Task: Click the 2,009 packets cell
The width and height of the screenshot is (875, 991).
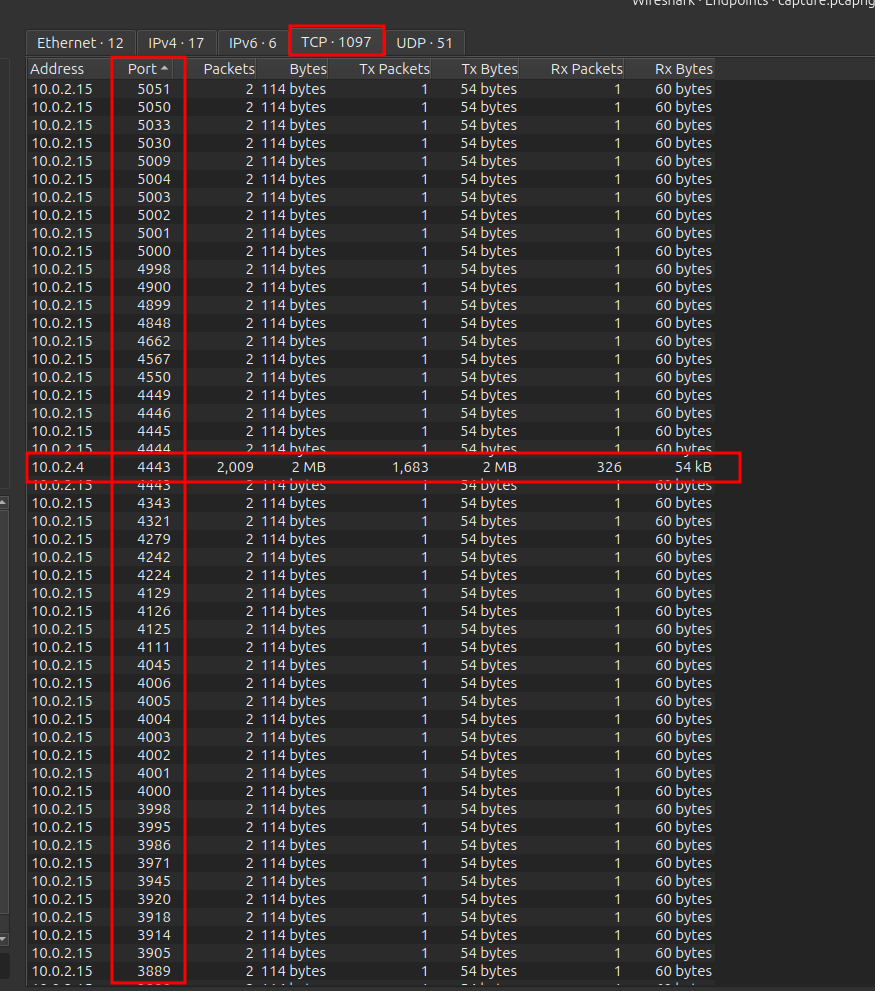Action: point(234,467)
